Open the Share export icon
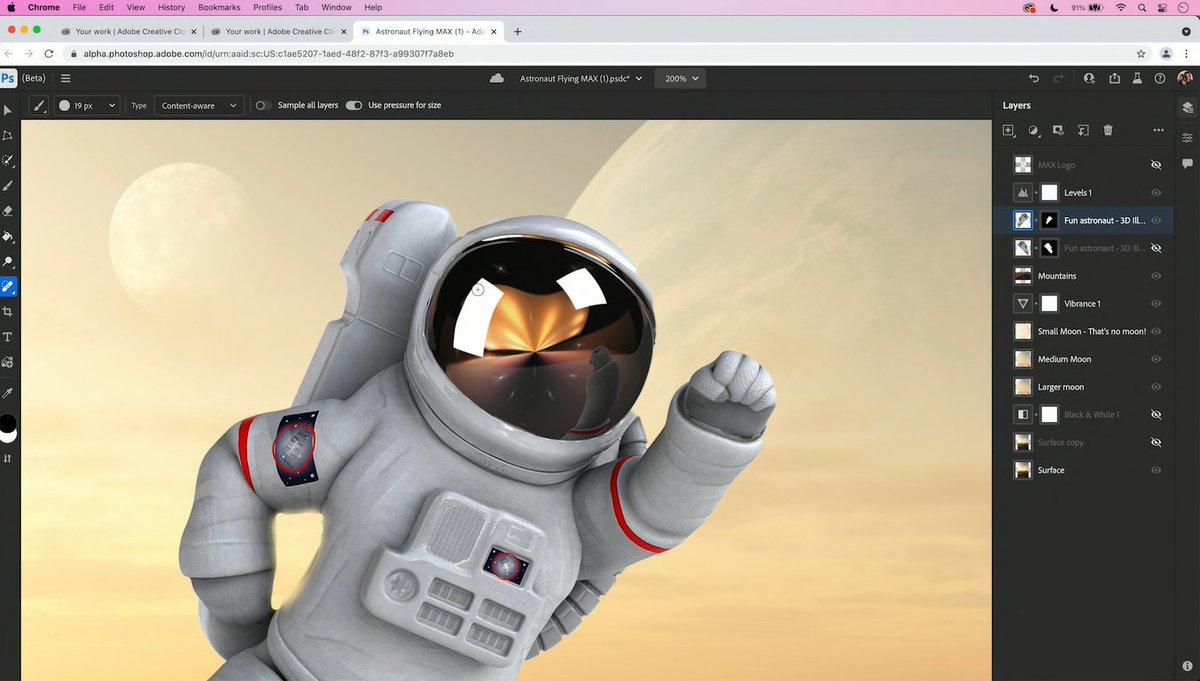Image resolution: width=1200 pixels, height=681 pixels. (1113, 78)
